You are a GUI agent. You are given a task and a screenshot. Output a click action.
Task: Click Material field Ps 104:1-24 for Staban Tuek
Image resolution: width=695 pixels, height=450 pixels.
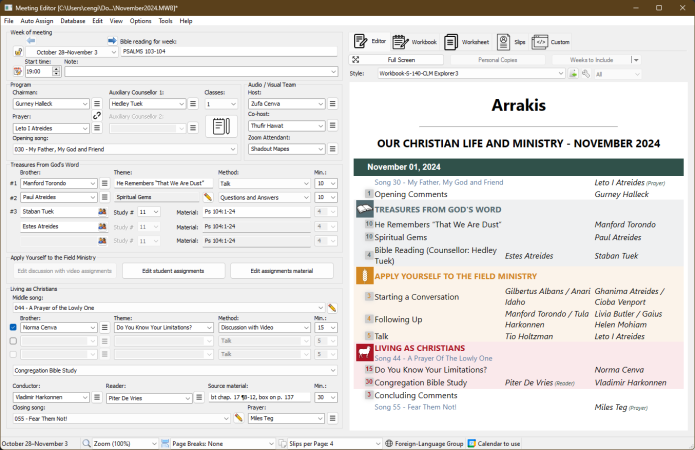(x=256, y=212)
